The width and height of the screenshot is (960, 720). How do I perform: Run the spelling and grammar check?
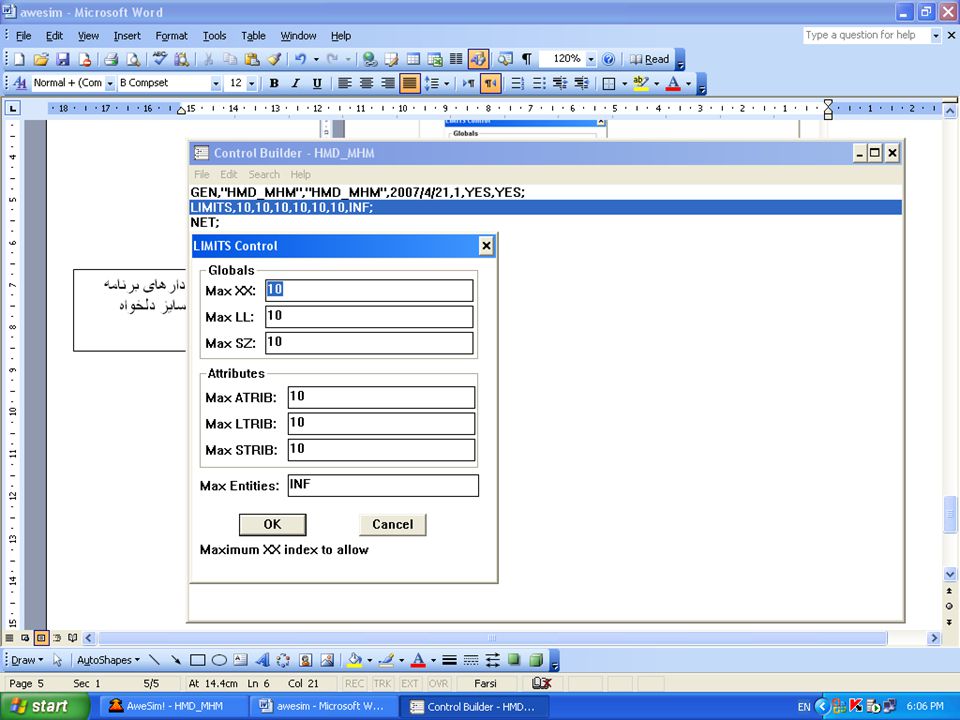(x=160, y=59)
